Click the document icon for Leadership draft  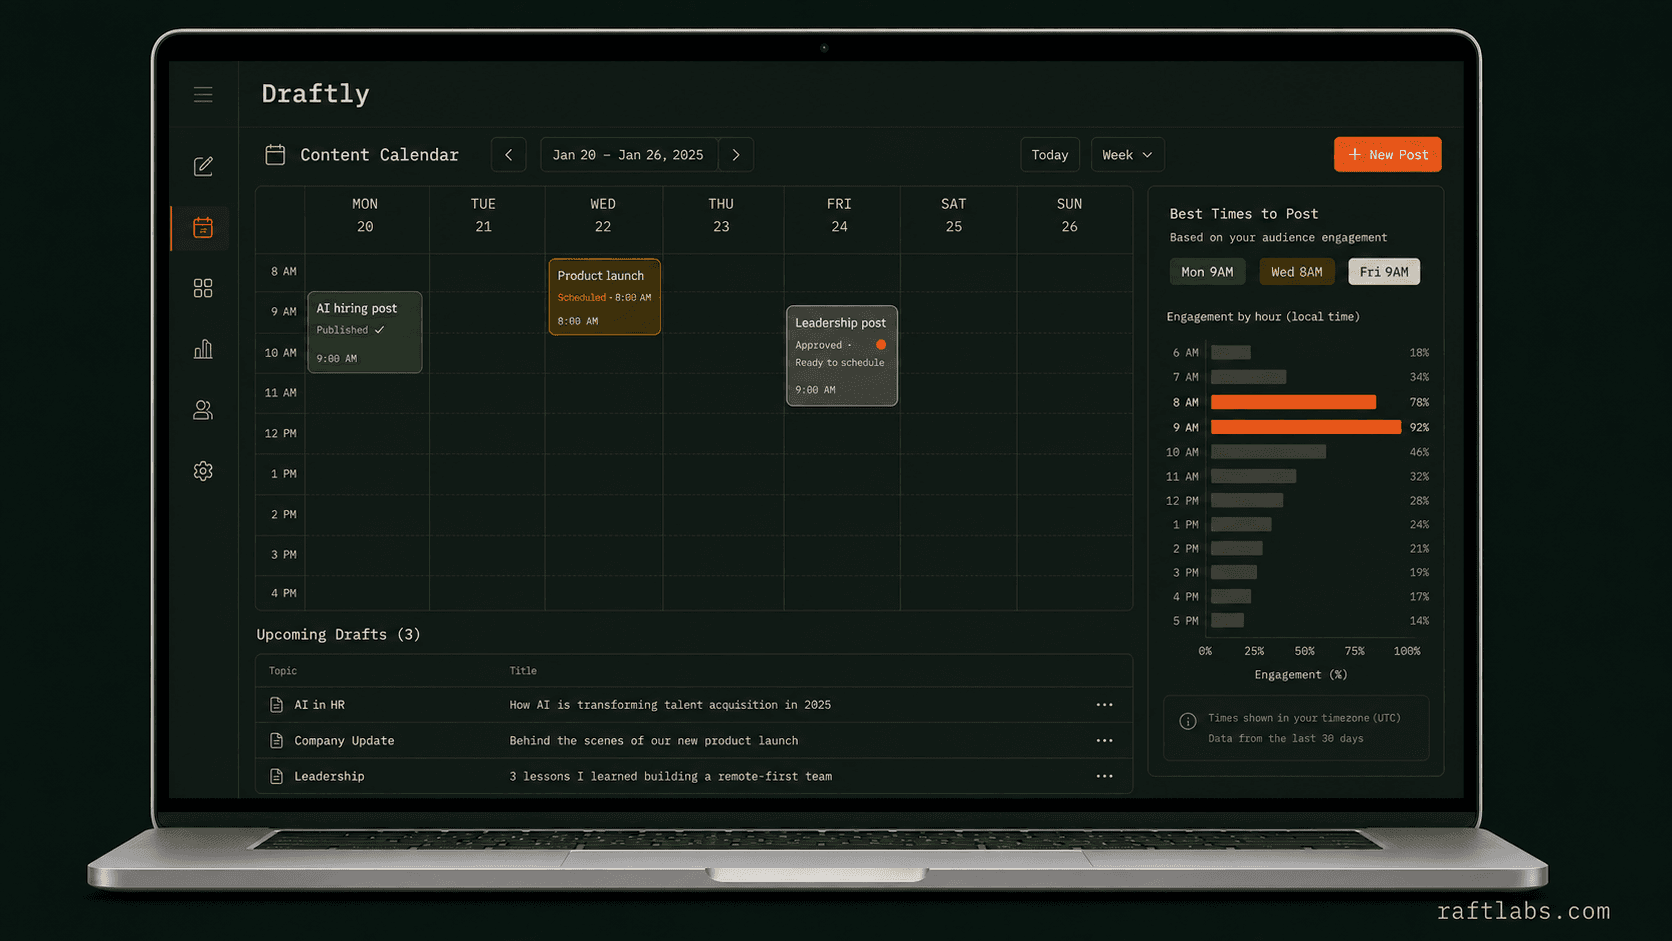(276, 776)
